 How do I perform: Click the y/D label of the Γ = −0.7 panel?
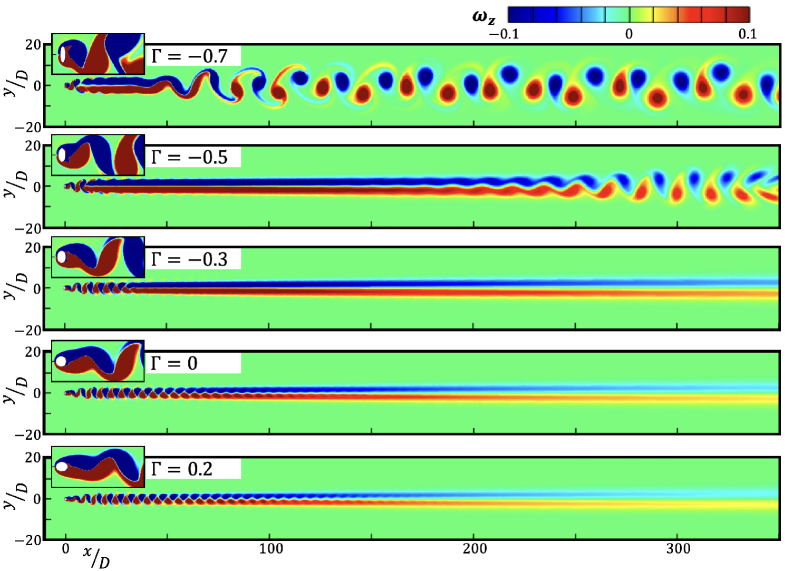click(16, 85)
